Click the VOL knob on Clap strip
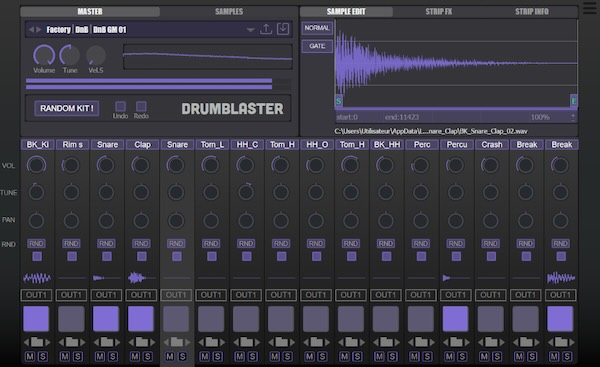 pyautogui.click(x=140, y=165)
